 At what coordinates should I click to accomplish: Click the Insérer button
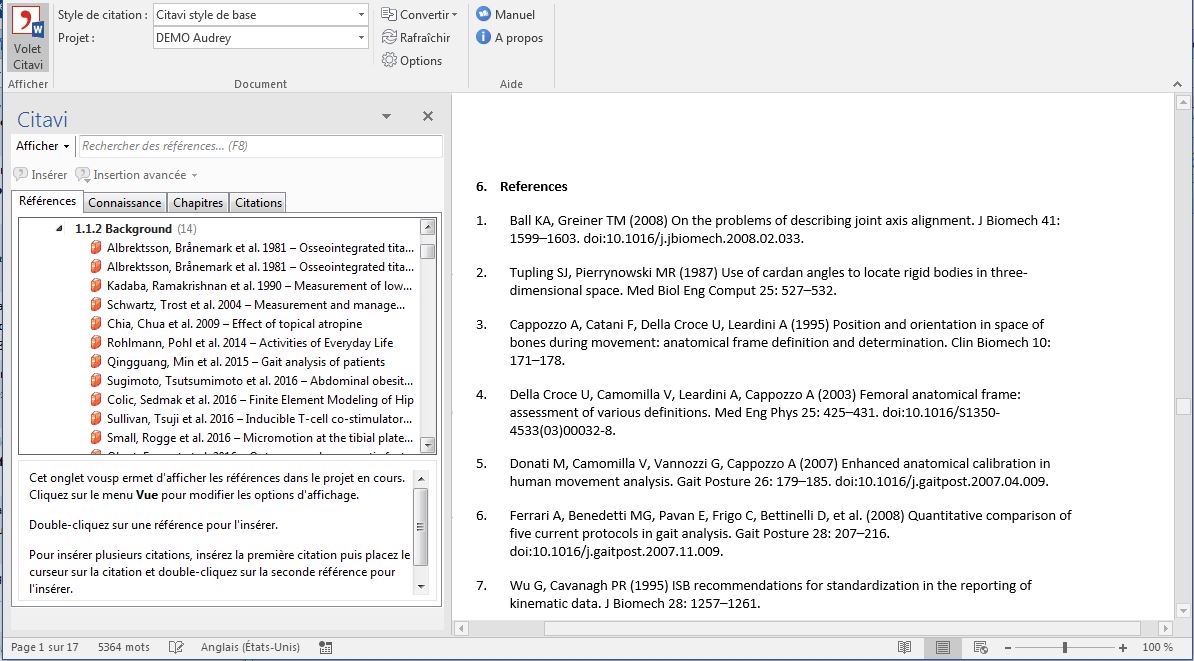click(x=40, y=175)
